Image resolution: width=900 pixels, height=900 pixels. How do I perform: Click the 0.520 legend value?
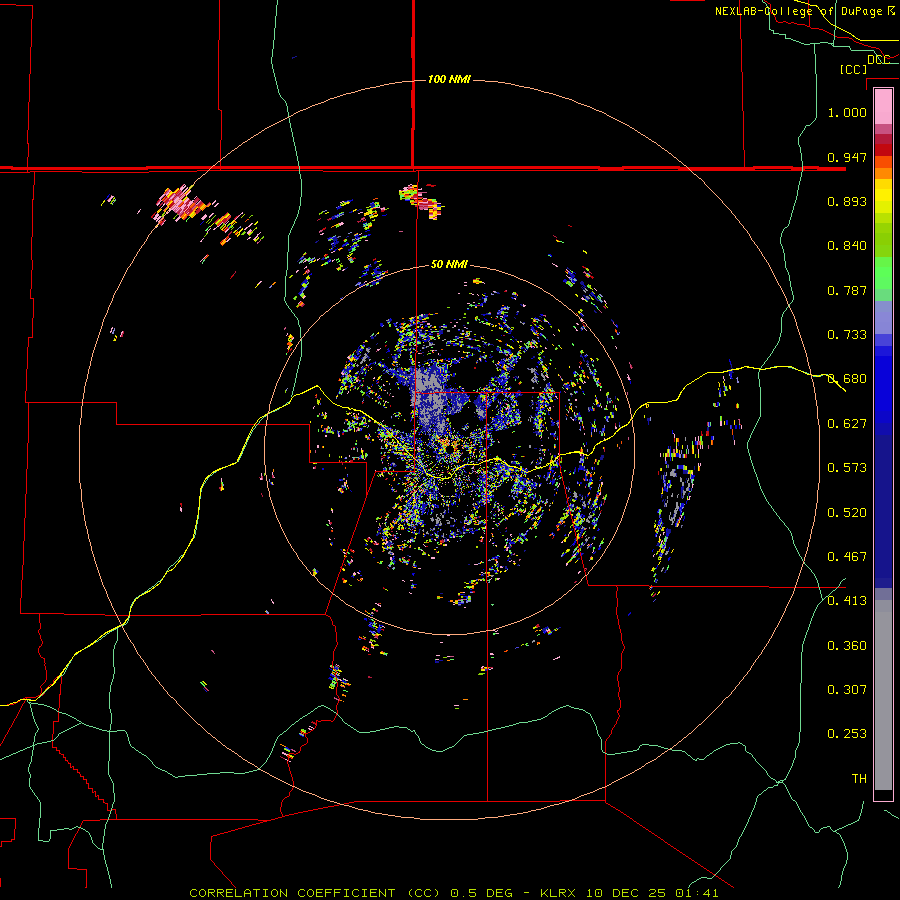coord(847,513)
